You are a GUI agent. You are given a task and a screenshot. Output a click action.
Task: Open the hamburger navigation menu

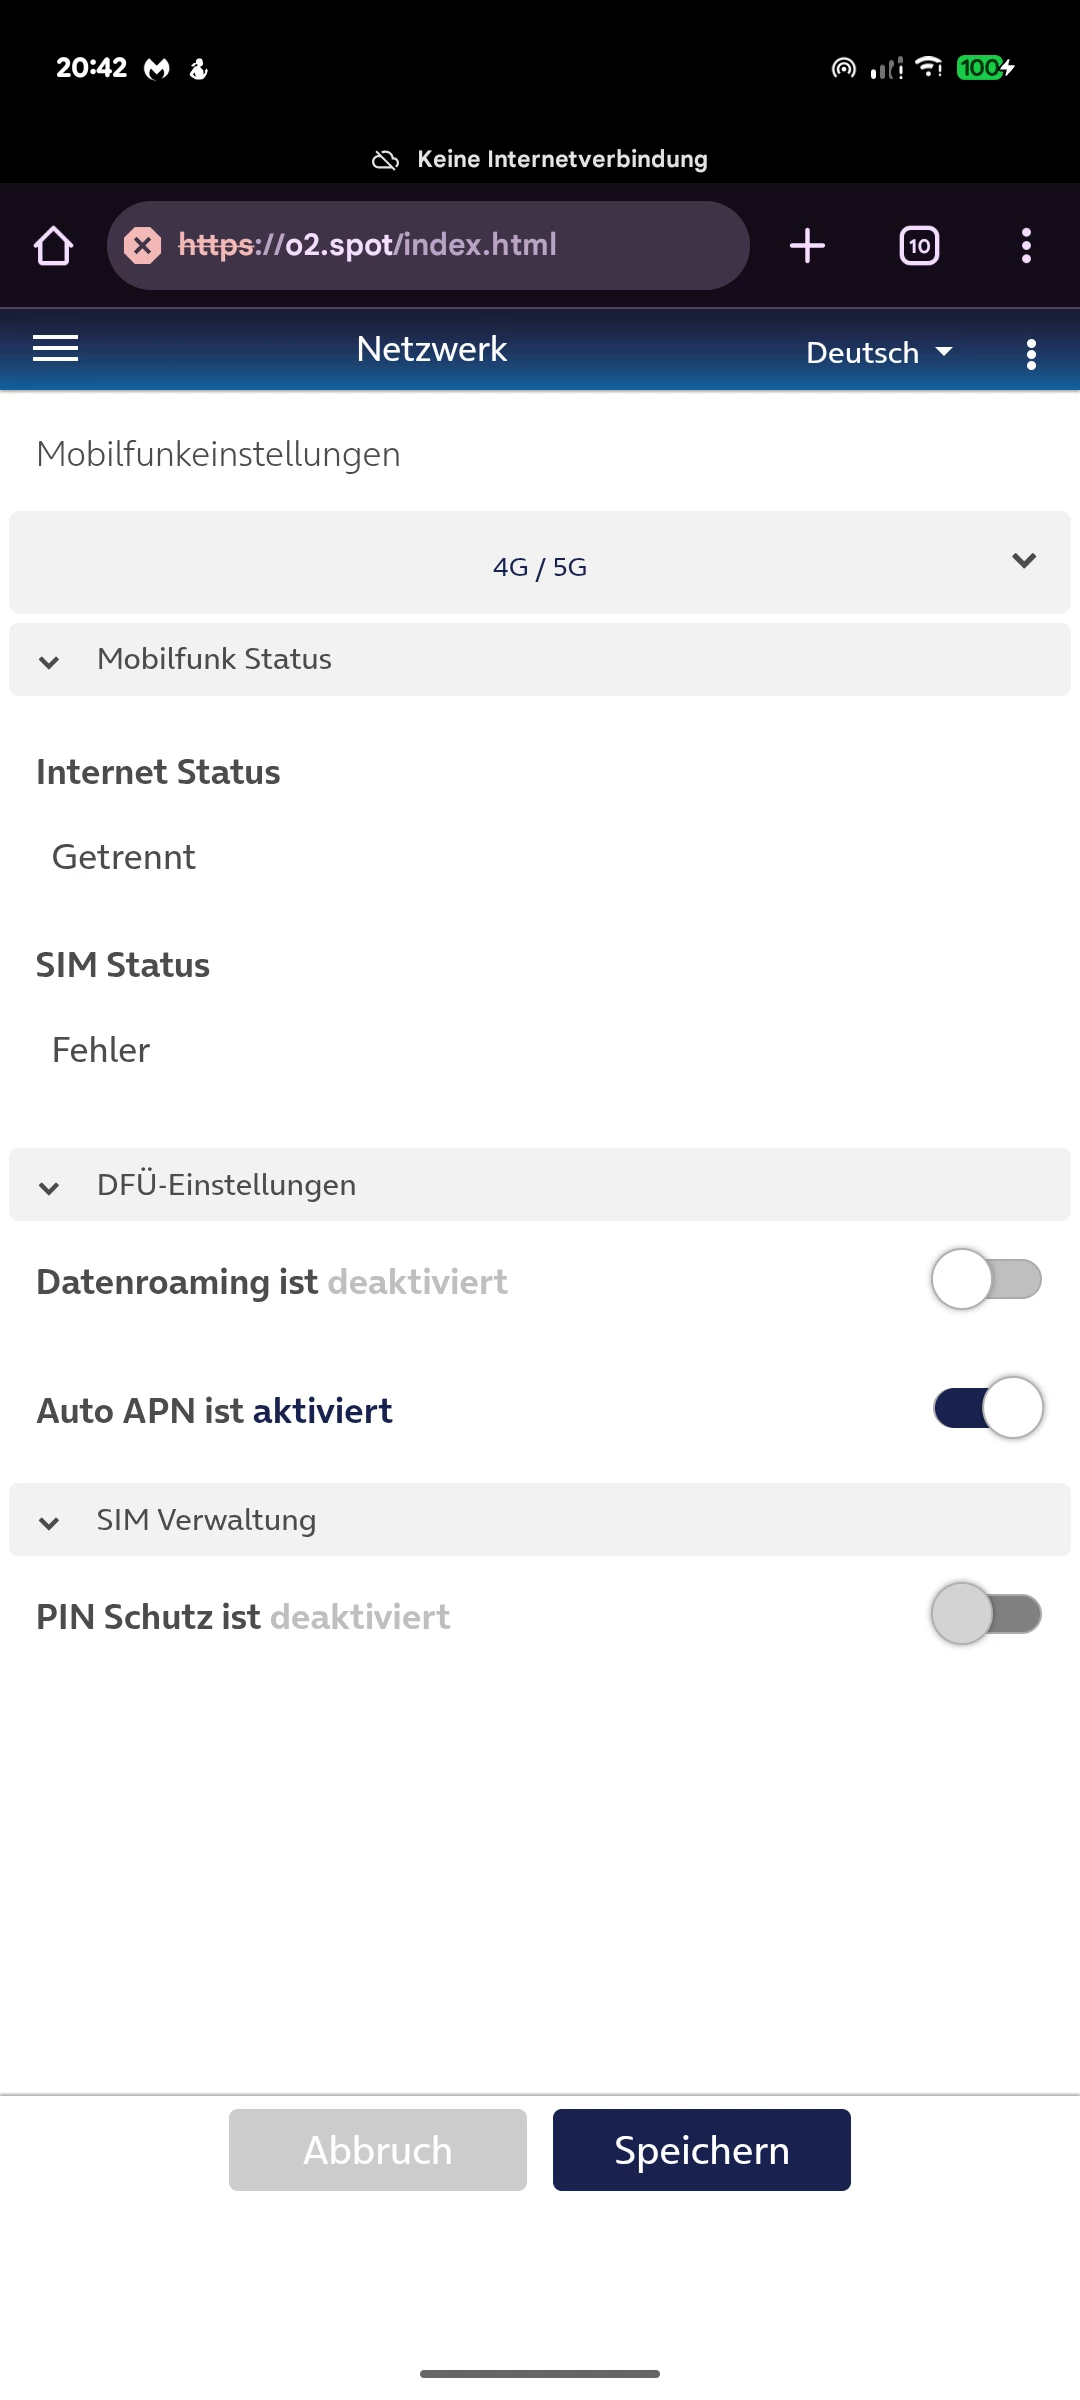pos(56,349)
